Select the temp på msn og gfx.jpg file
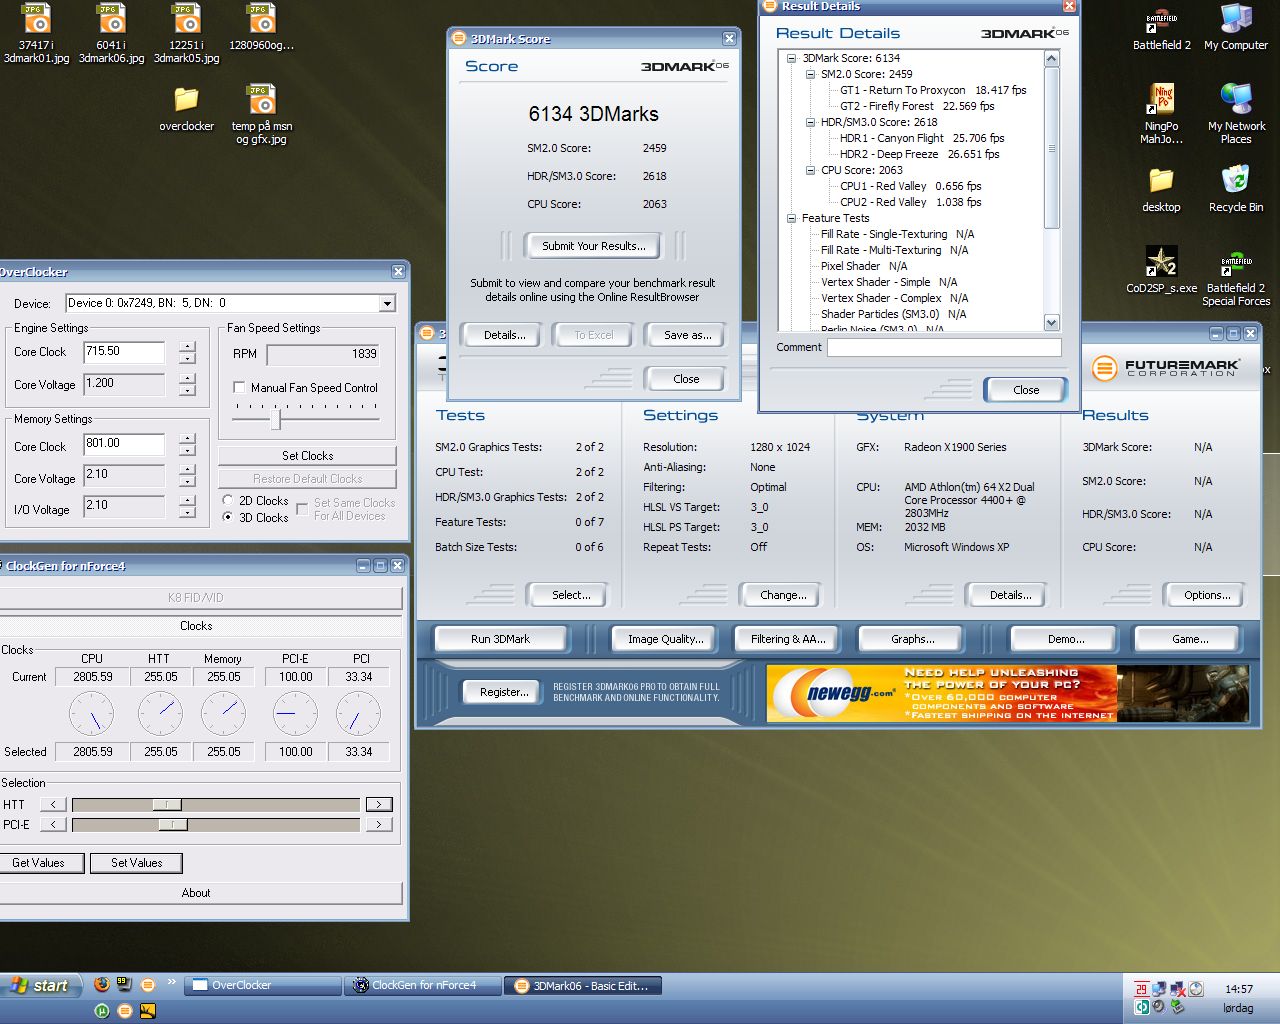 pyautogui.click(x=261, y=115)
